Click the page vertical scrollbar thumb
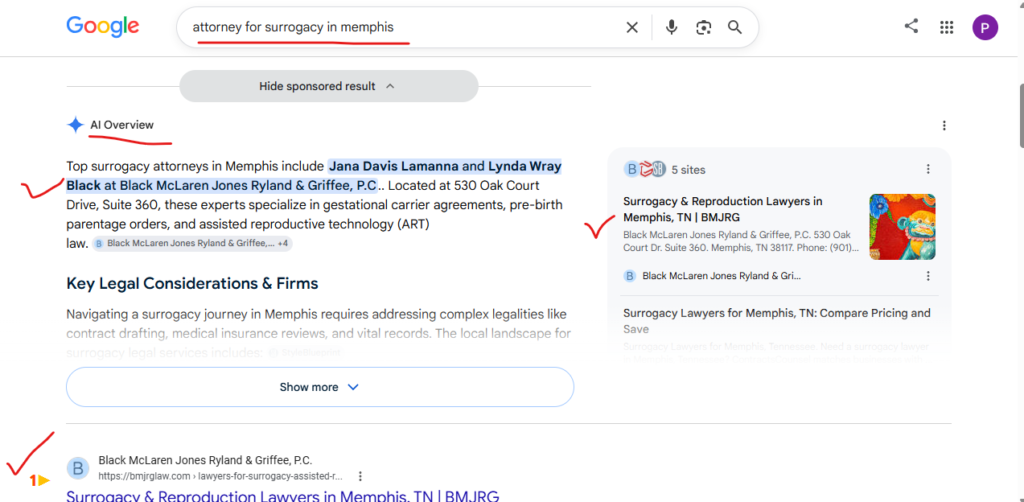This screenshot has width=1024, height=502. [x=1019, y=116]
